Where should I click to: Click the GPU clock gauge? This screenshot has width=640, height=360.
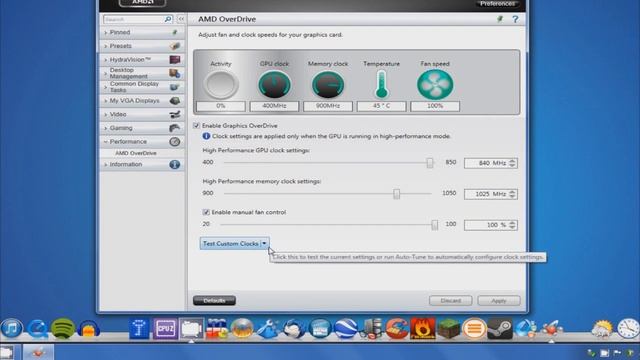(274, 84)
